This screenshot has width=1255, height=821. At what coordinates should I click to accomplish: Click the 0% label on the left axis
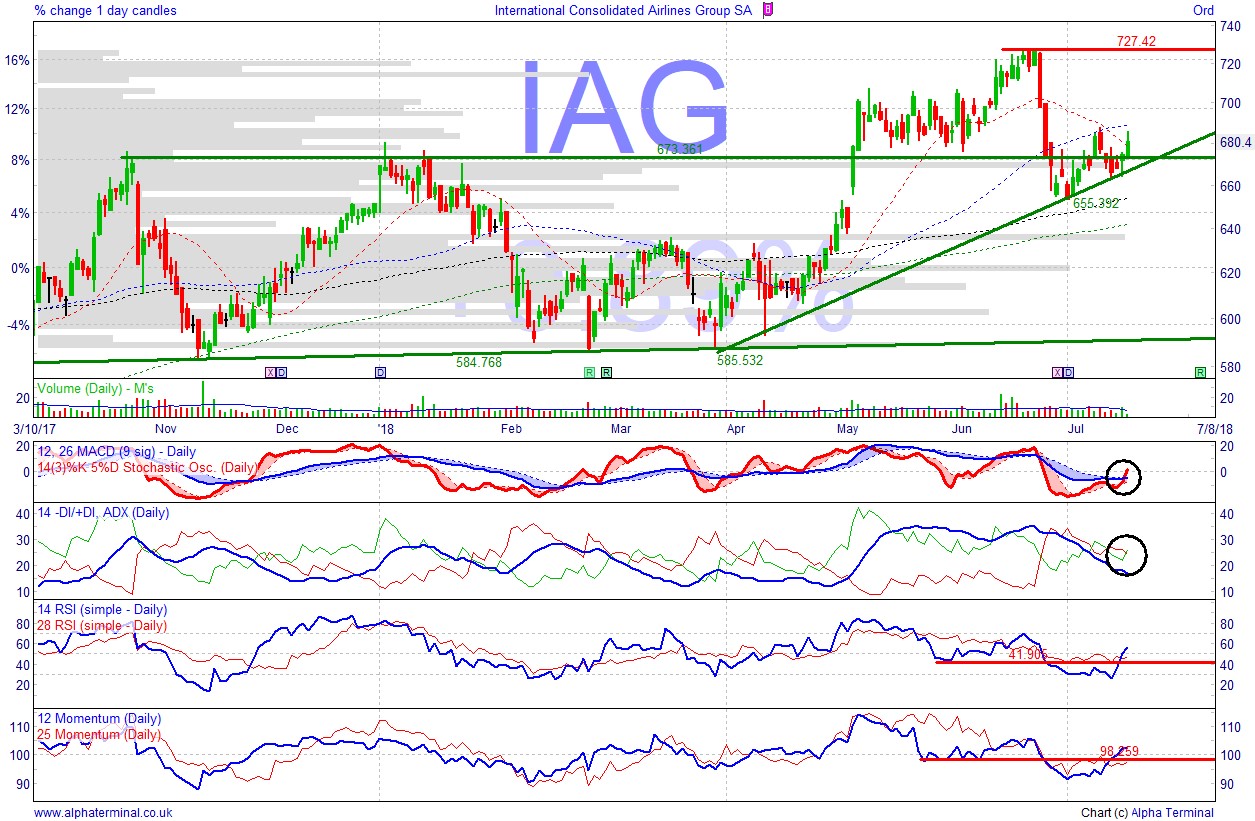click(x=21, y=268)
